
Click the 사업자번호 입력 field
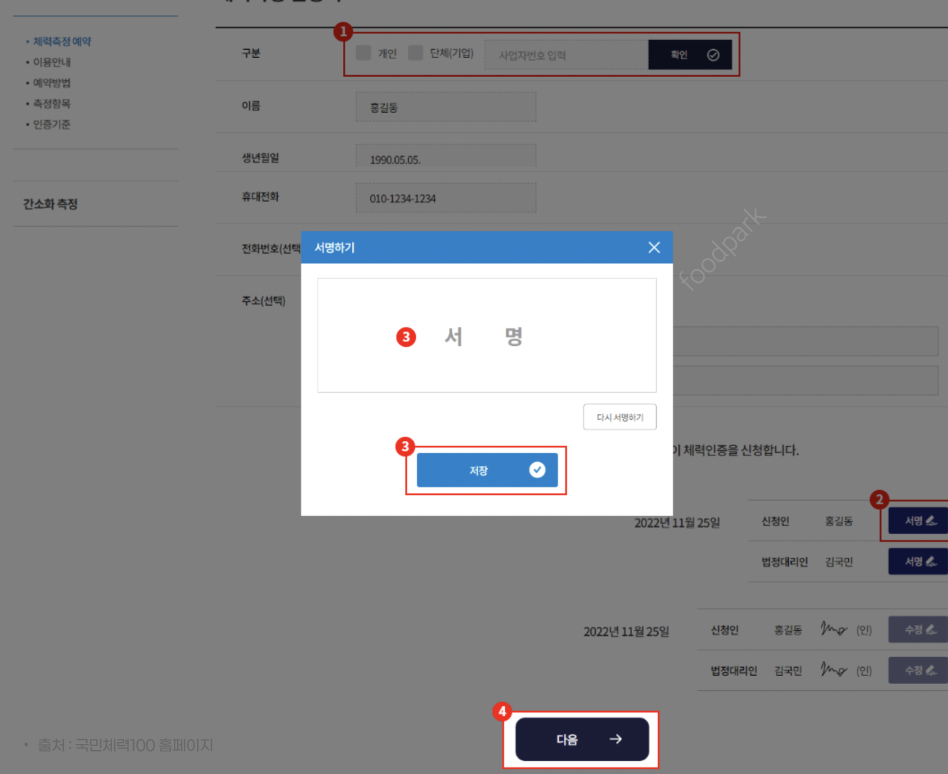pyautogui.click(x=567, y=55)
